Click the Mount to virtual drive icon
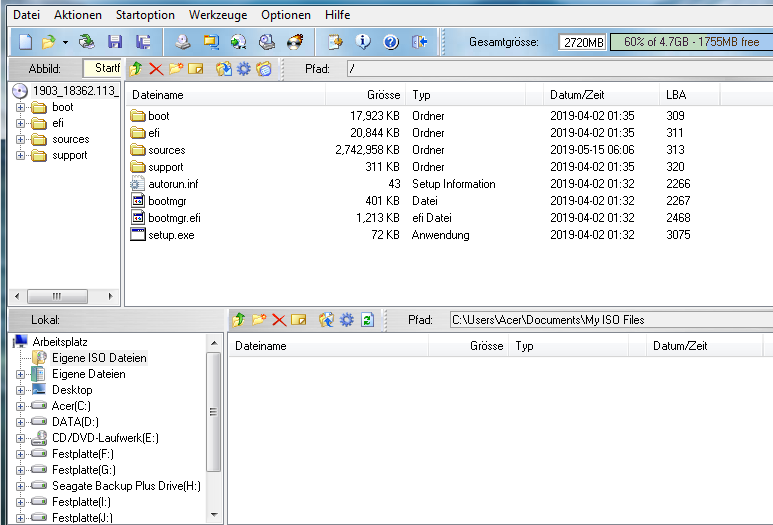The width and height of the screenshot is (773, 525). click(267, 42)
